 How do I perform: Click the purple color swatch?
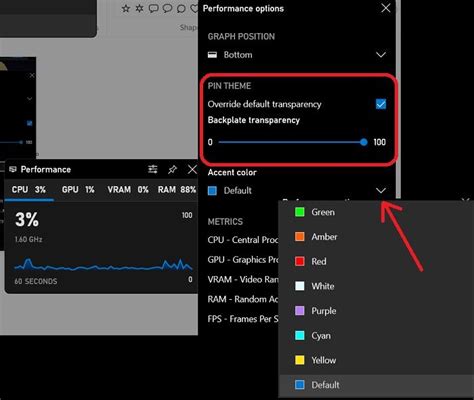click(x=300, y=311)
